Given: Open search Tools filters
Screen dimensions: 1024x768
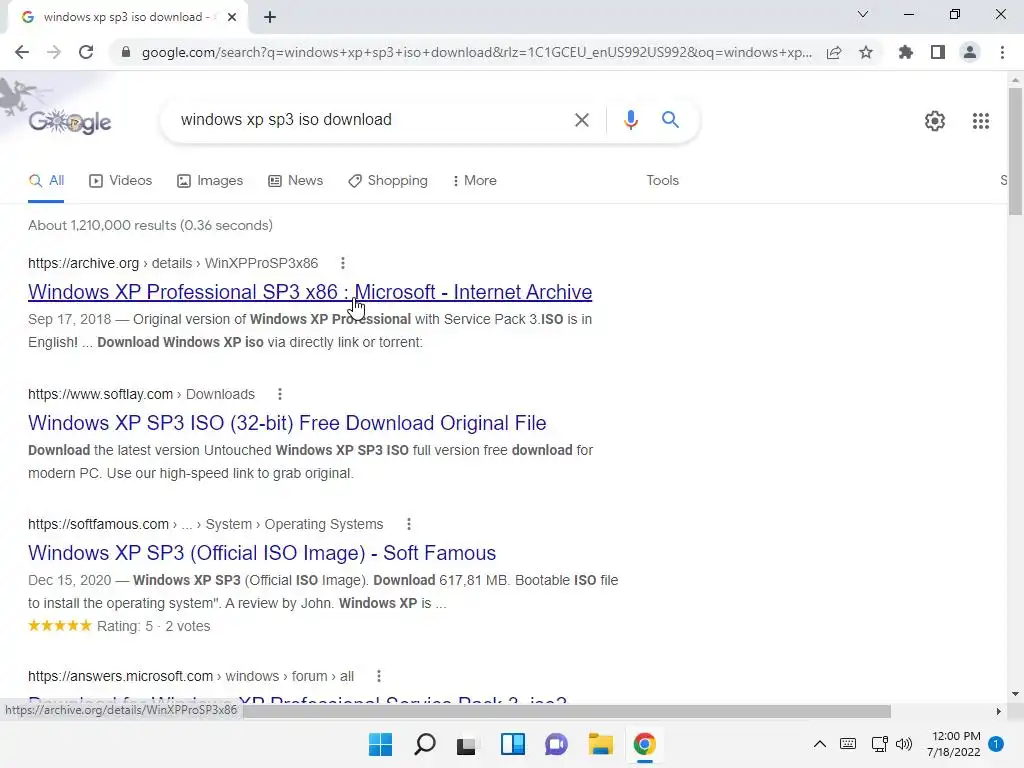Looking at the screenshot, I should click(x=662, y=180).
